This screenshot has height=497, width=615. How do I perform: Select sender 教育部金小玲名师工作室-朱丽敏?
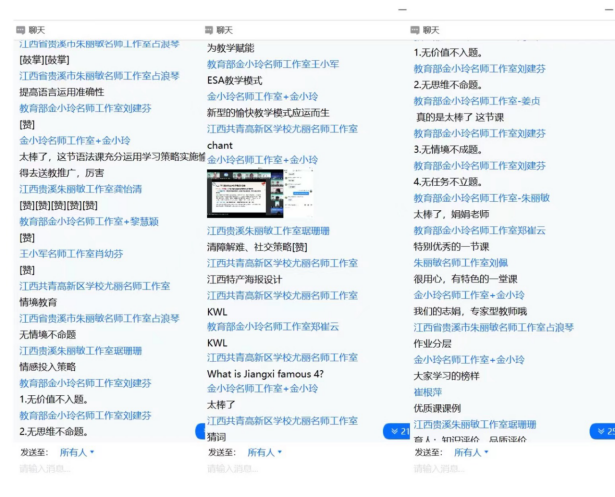481,198
